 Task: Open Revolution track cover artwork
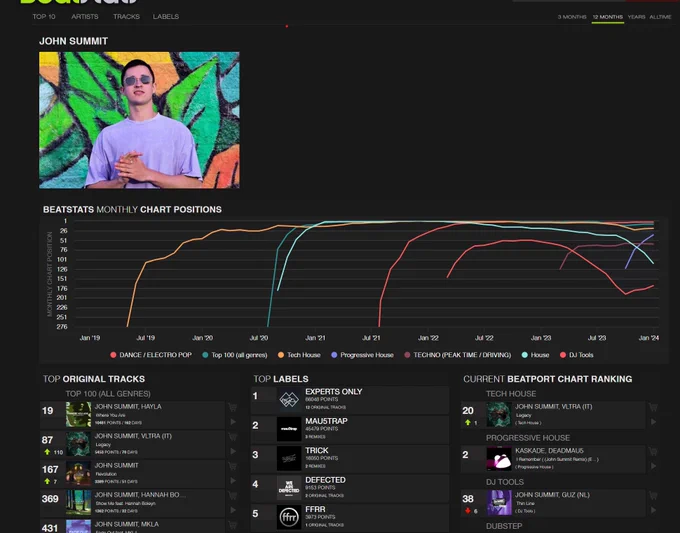(78, 473)
